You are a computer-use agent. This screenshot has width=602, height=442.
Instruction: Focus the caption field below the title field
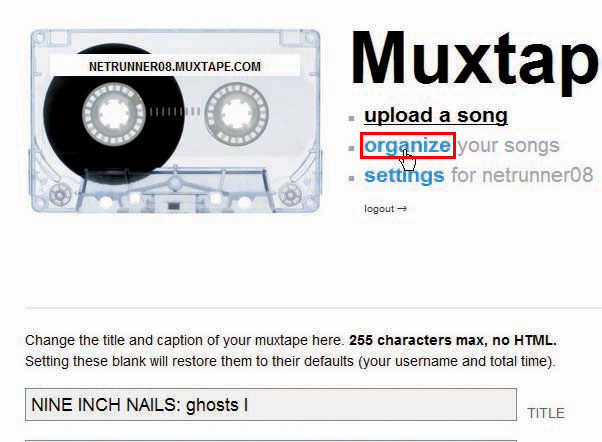(x=271, y=441)
